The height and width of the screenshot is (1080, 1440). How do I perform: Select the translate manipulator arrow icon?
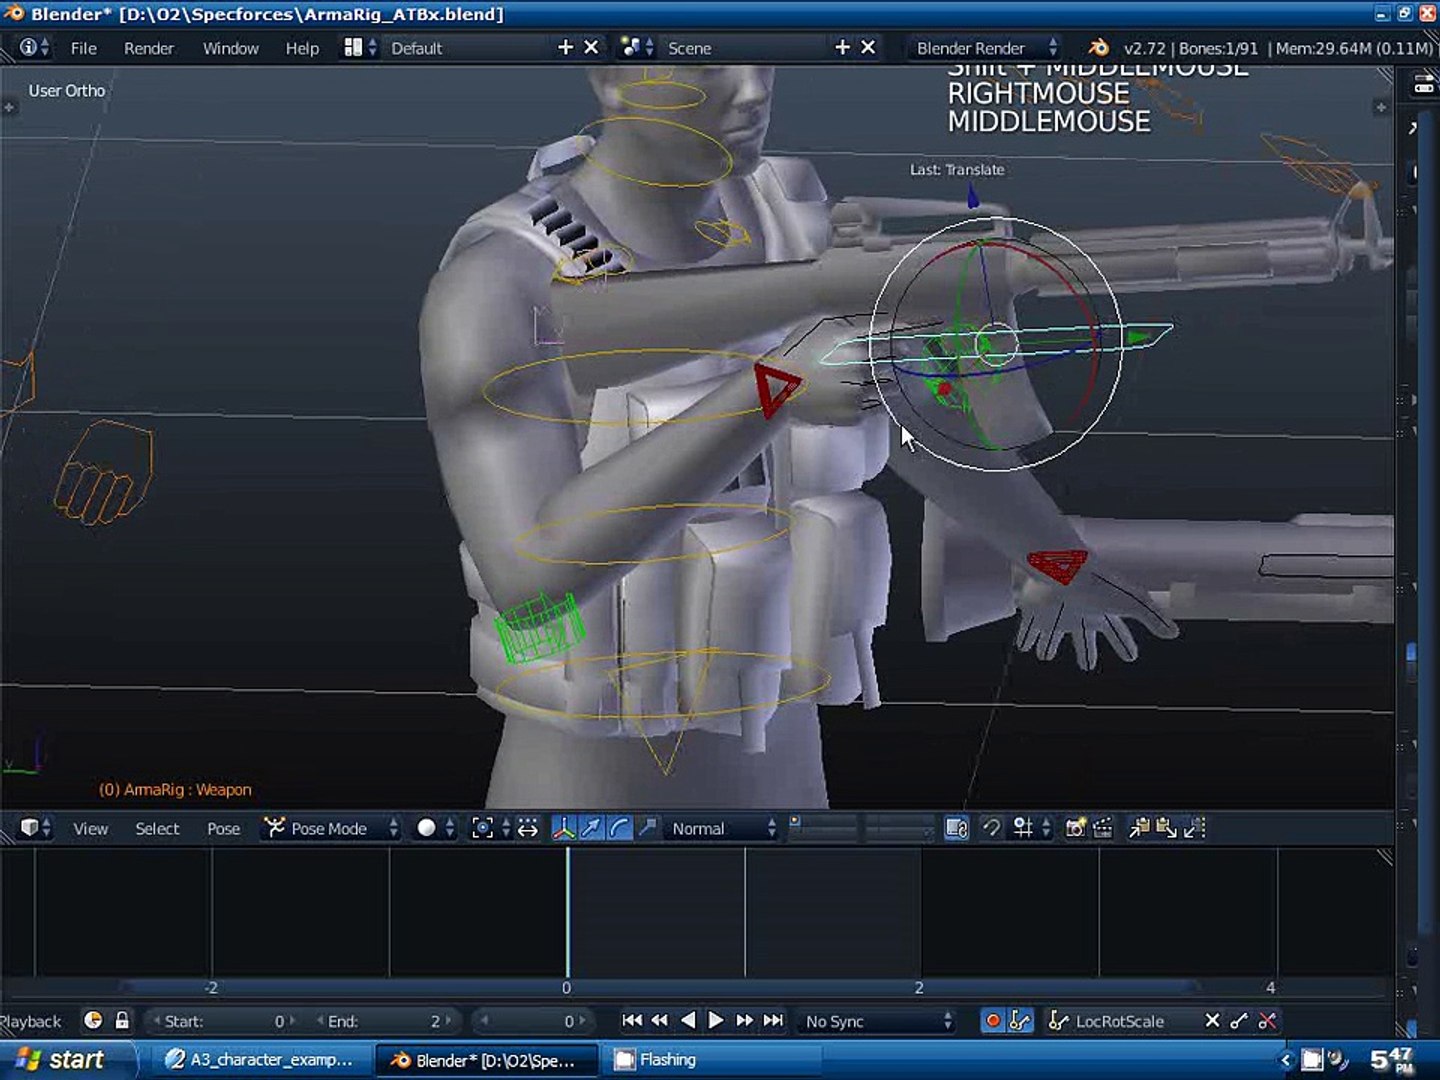click(591, 828)
